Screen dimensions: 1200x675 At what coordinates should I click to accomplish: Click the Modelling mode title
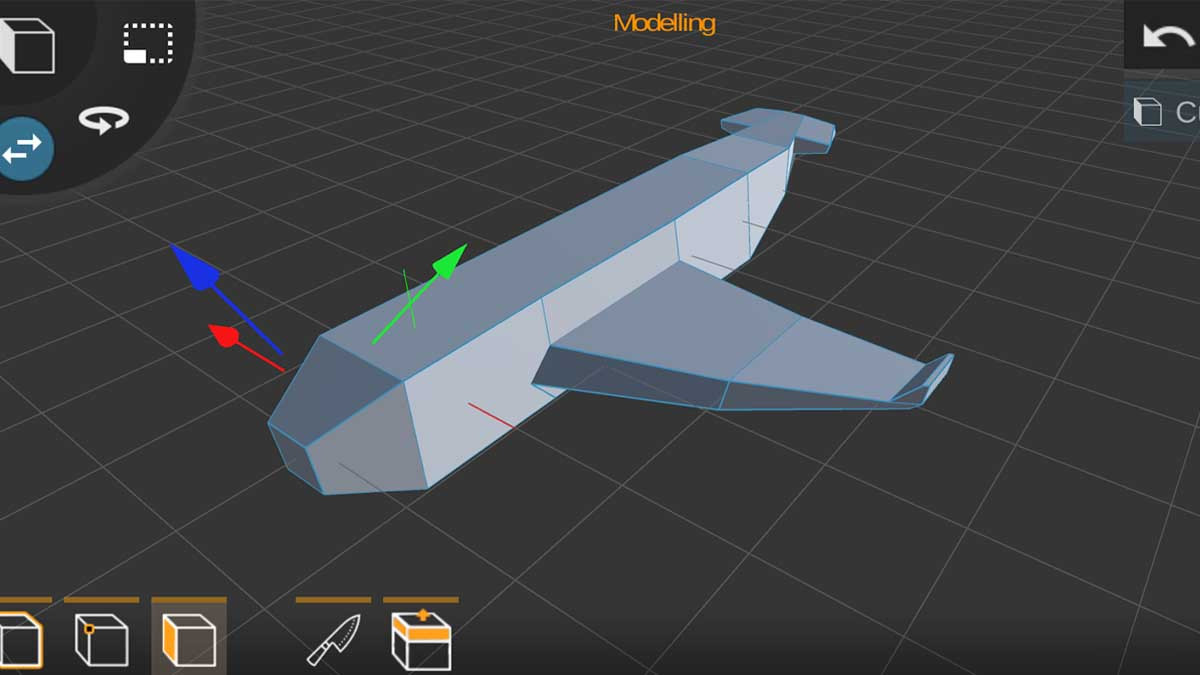[x=665, y=22]
